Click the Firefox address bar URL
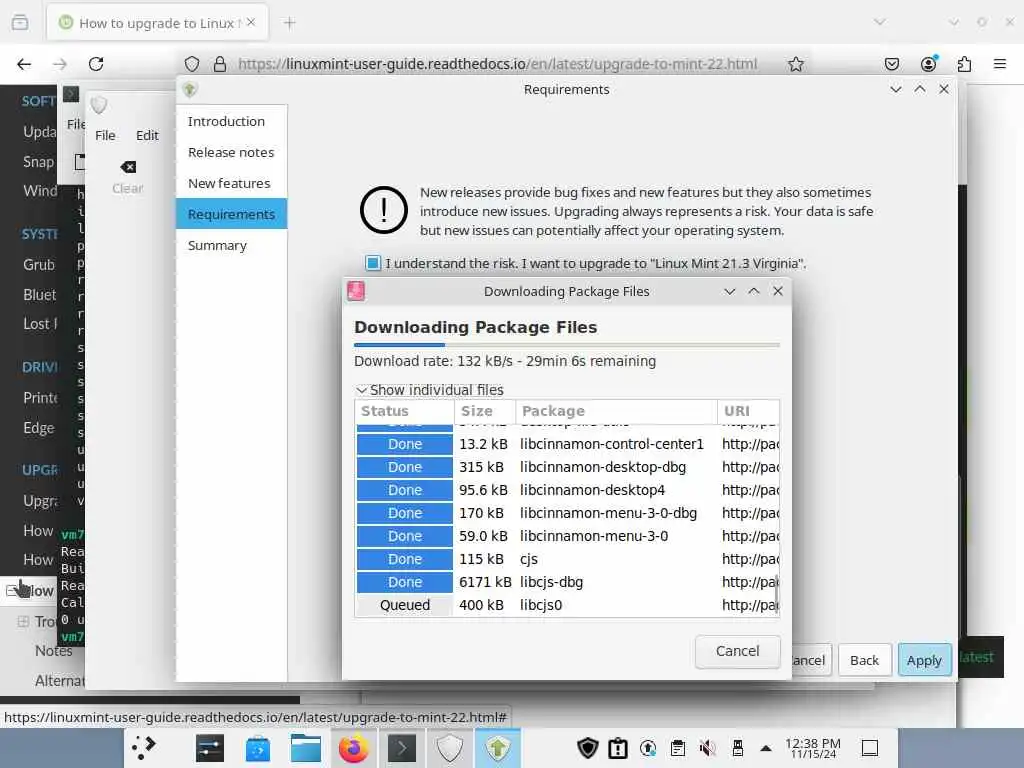1024x768 pixels. point(497,64)
